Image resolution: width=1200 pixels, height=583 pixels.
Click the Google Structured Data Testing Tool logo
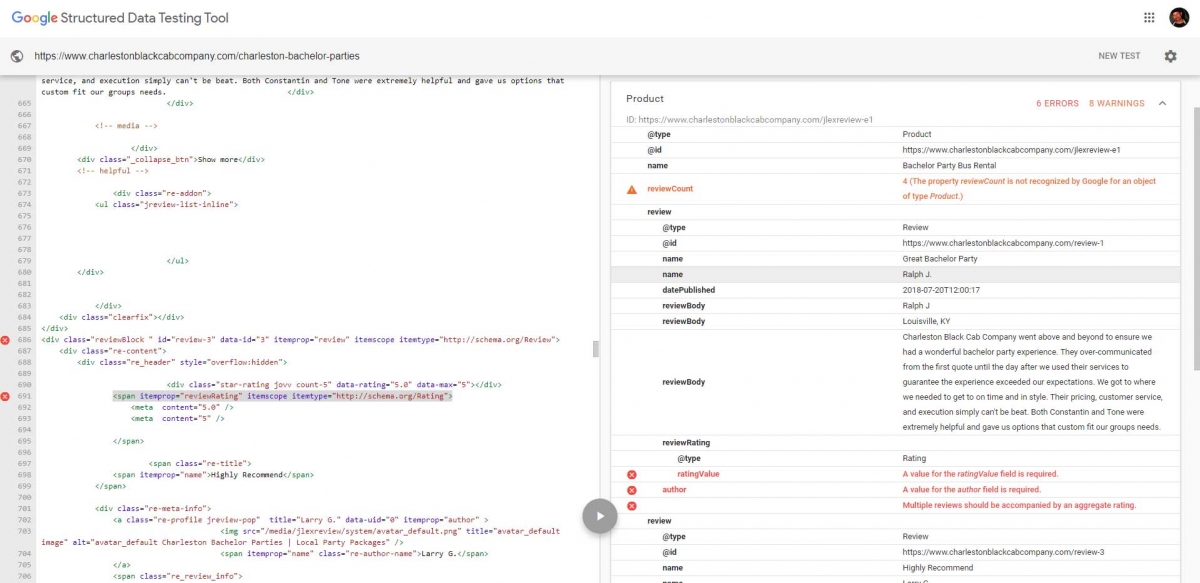pyautogui.click(x=120, y=18)
